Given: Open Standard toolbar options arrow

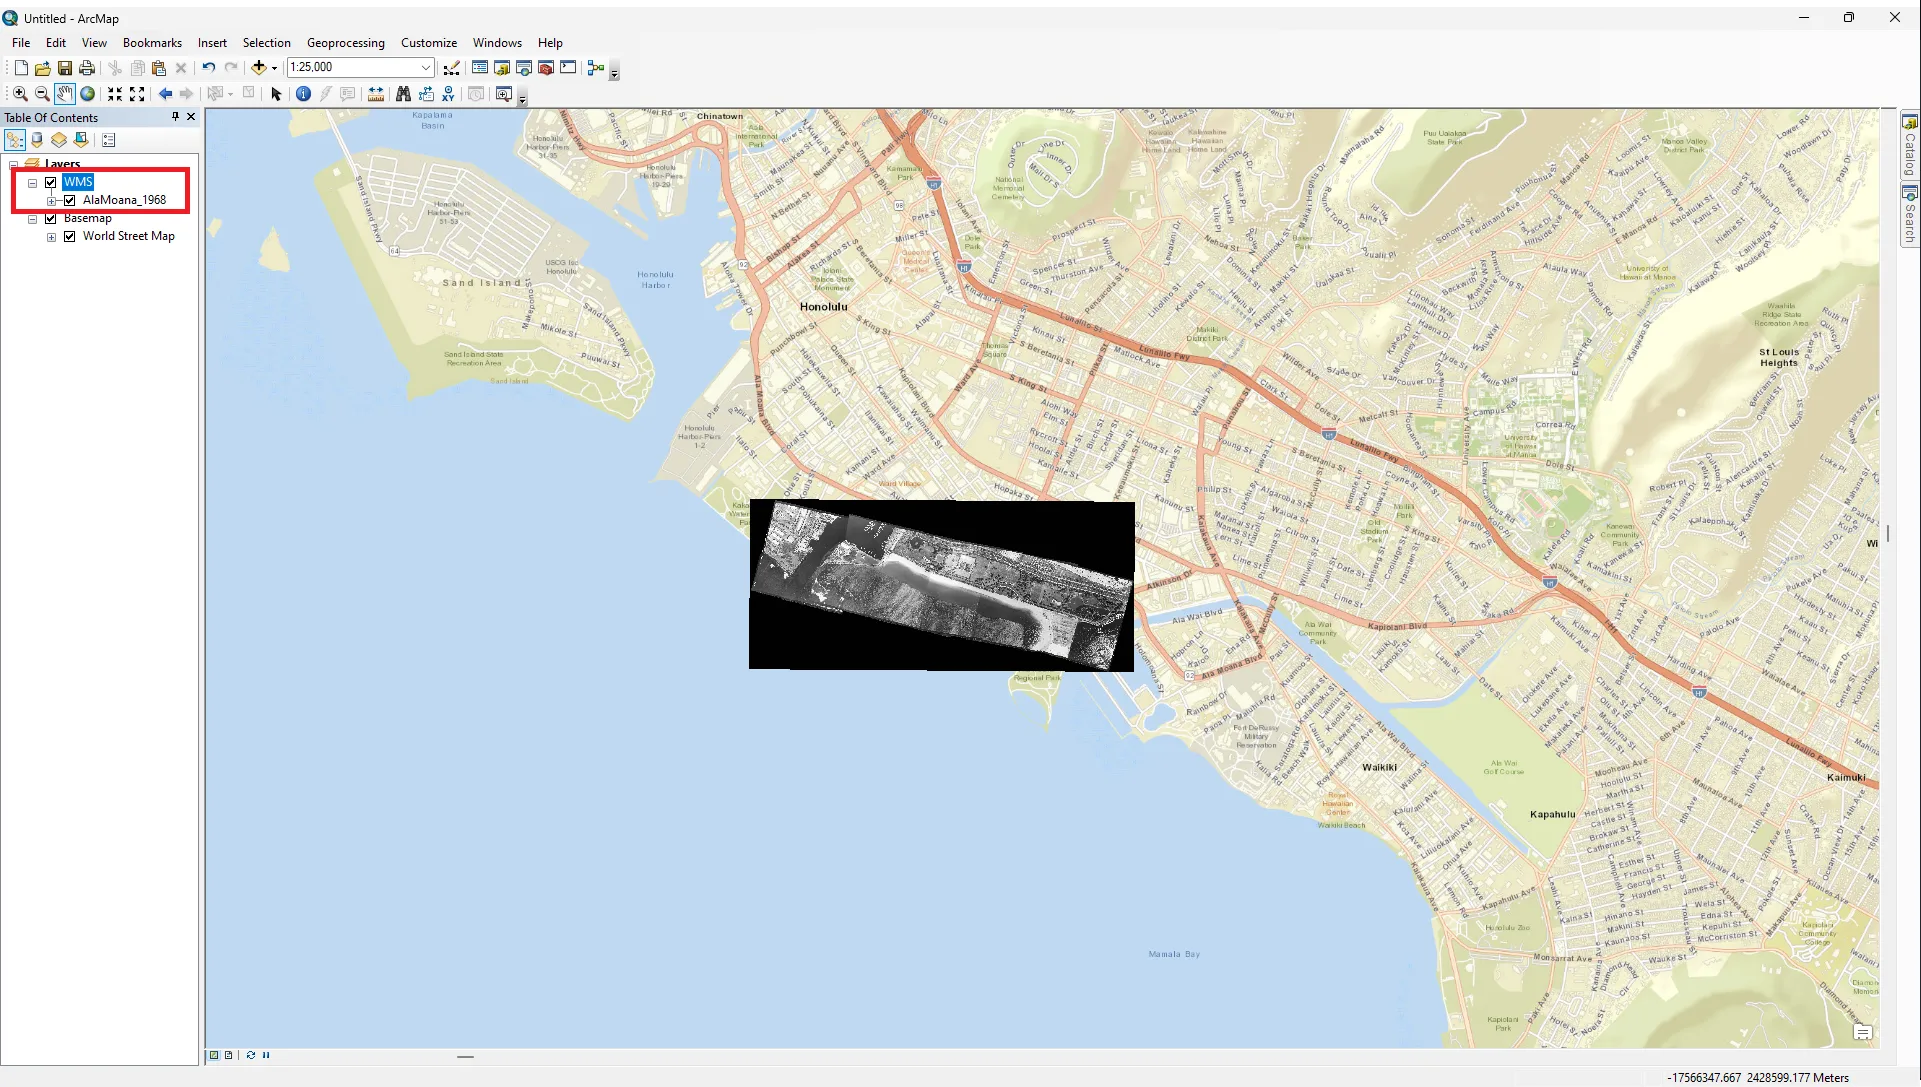Looking at the screenshot, I should click(614, 71).
